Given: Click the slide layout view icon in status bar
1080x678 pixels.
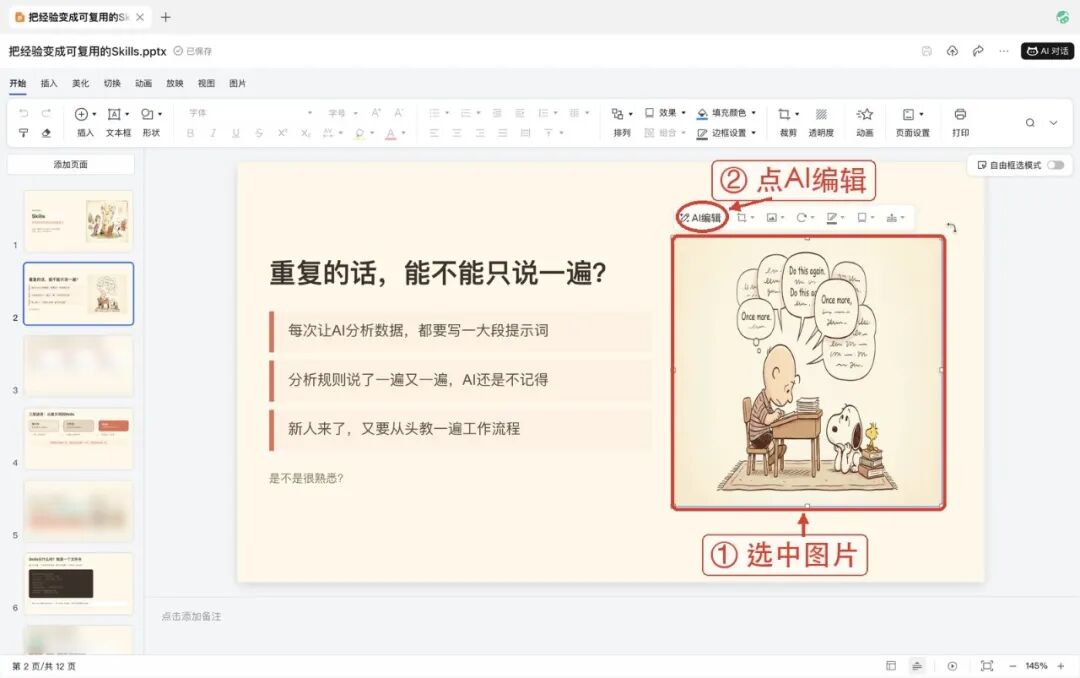Looking at the screenshot, I should 891,666.
